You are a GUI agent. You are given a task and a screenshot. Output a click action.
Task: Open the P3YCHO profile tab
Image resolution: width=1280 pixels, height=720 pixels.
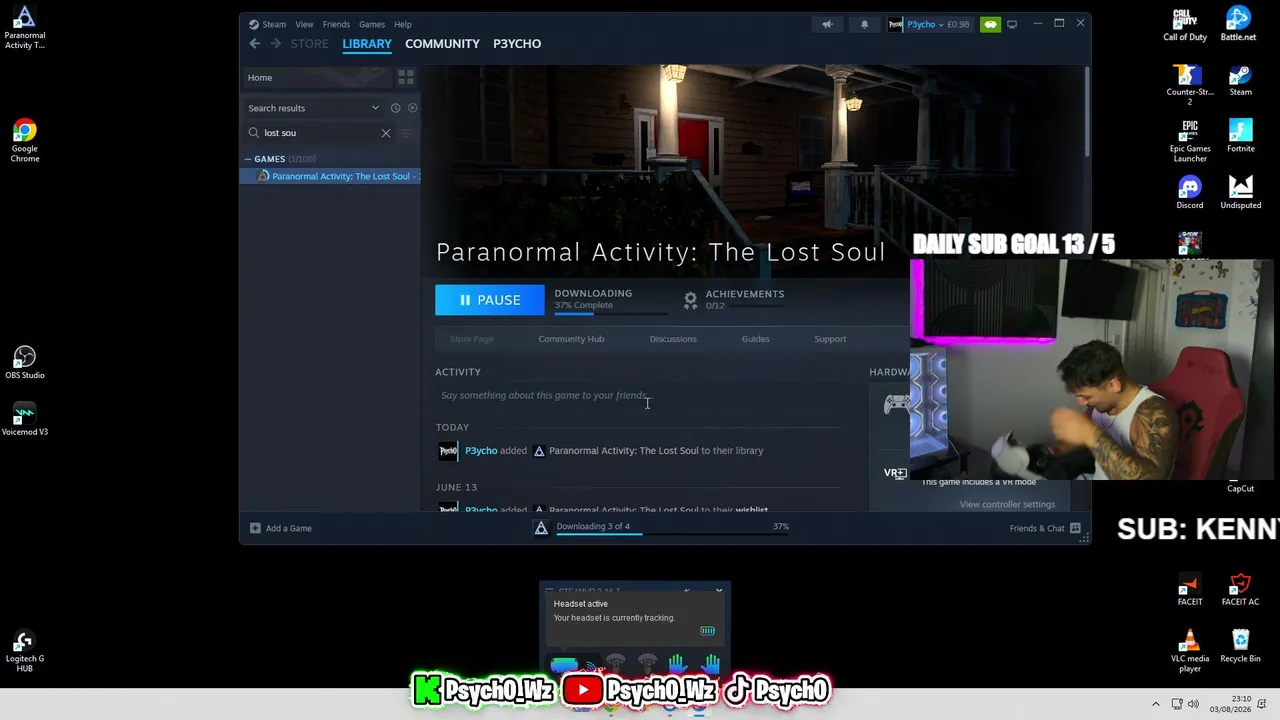pos(517,44)
